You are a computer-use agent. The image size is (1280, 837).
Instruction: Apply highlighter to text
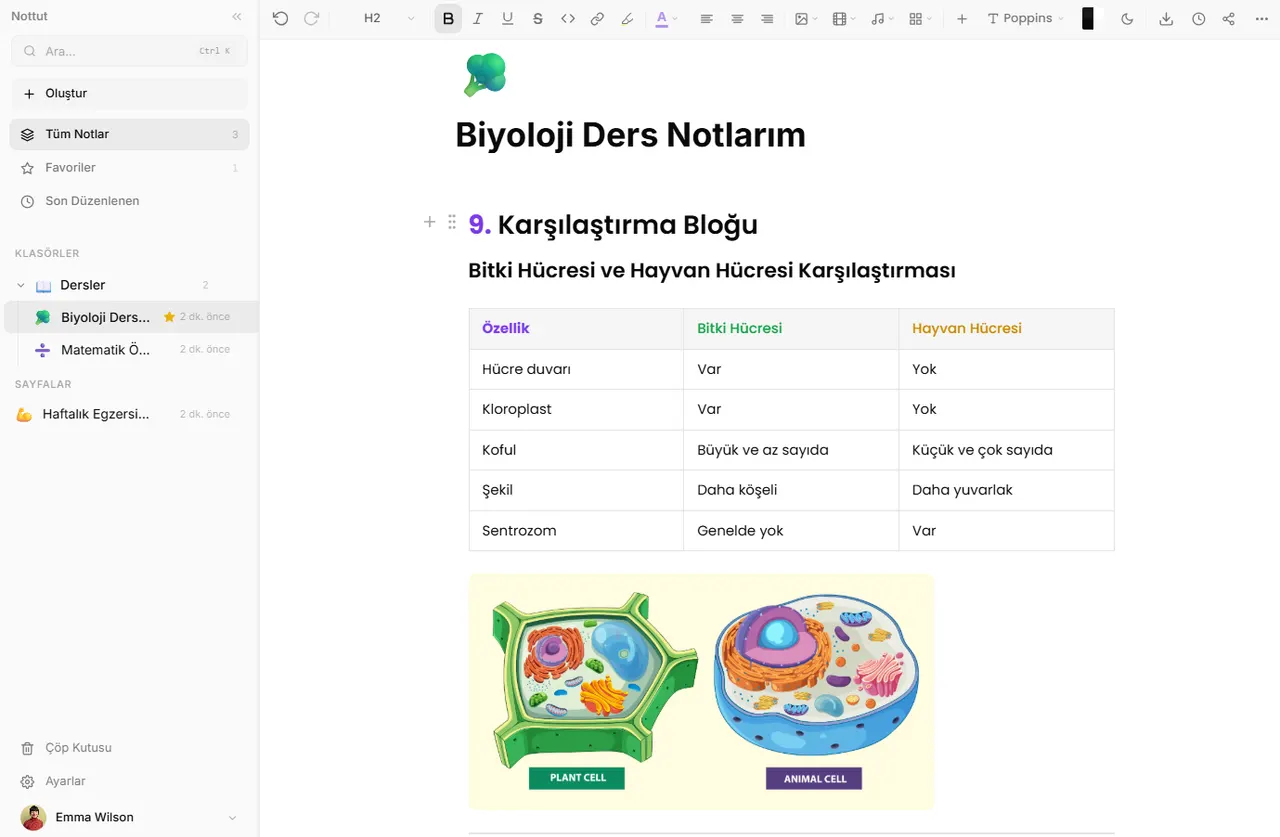pyautogui.click(x=627, y=18)
